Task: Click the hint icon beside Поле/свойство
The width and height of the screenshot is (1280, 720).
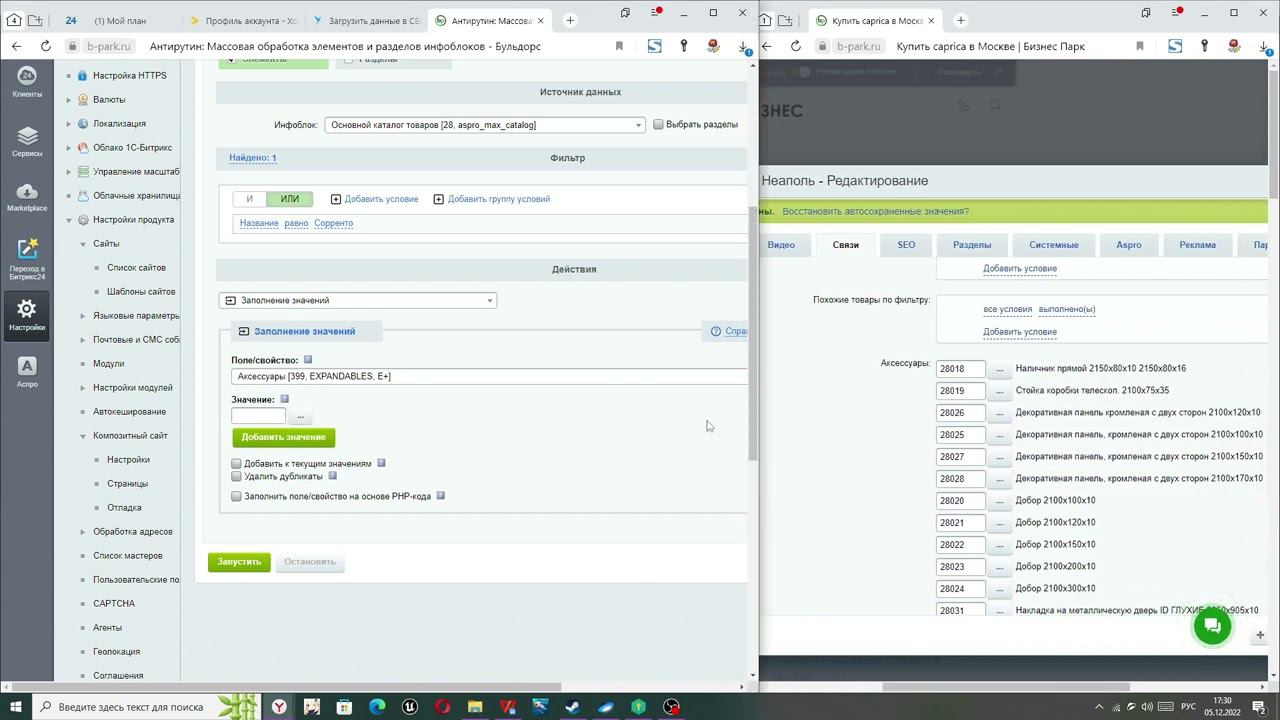Action: 308,360
